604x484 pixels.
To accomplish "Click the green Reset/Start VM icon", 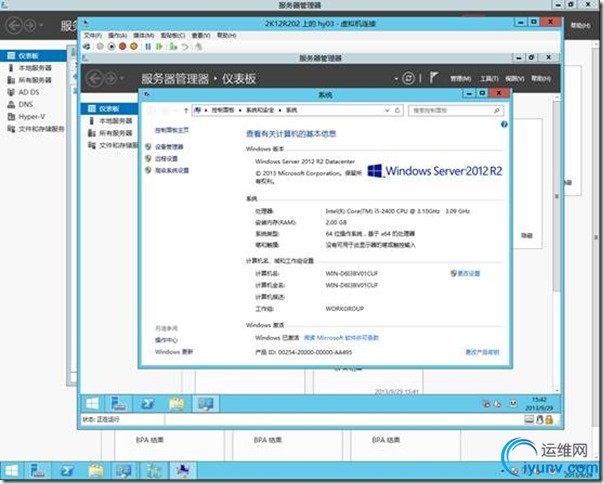I will (159, 47).
